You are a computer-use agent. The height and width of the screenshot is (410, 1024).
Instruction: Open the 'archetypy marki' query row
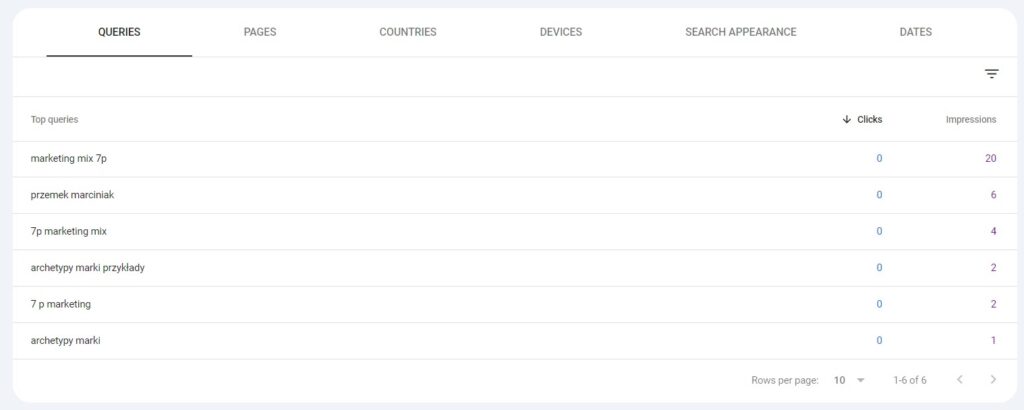[x=66, y=340]
